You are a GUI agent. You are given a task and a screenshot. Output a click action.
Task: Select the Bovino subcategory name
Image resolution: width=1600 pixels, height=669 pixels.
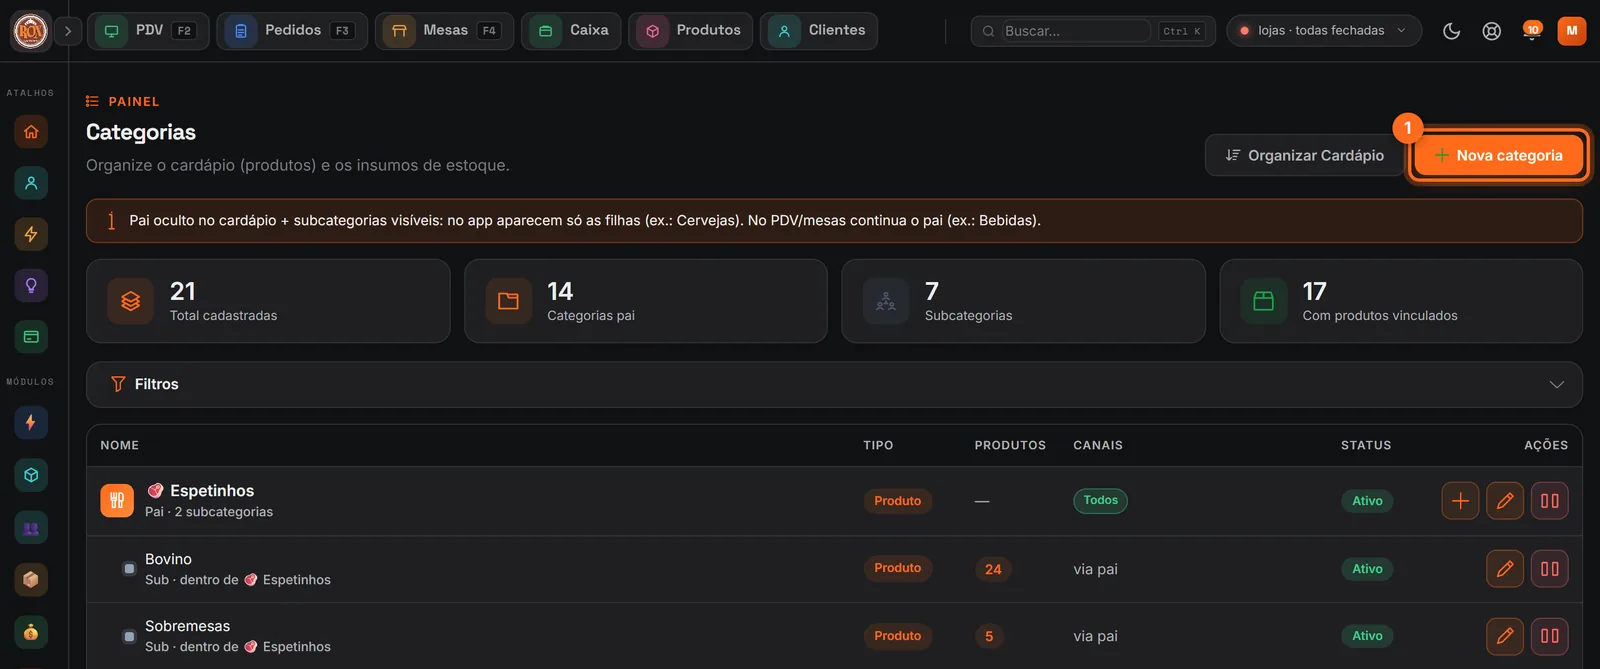168,559
